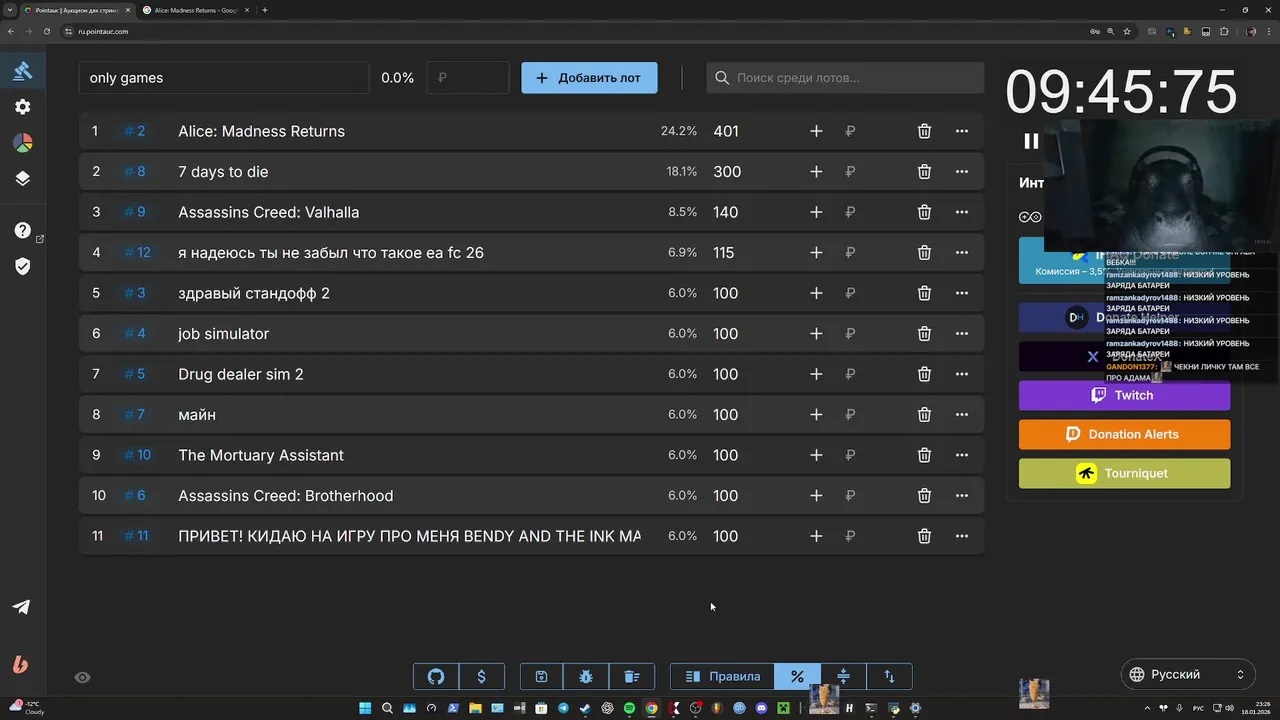Screen dimensions: 1280x720
Task: Open the GitHub icon in bottom toolbar
Action: (436, 676)
